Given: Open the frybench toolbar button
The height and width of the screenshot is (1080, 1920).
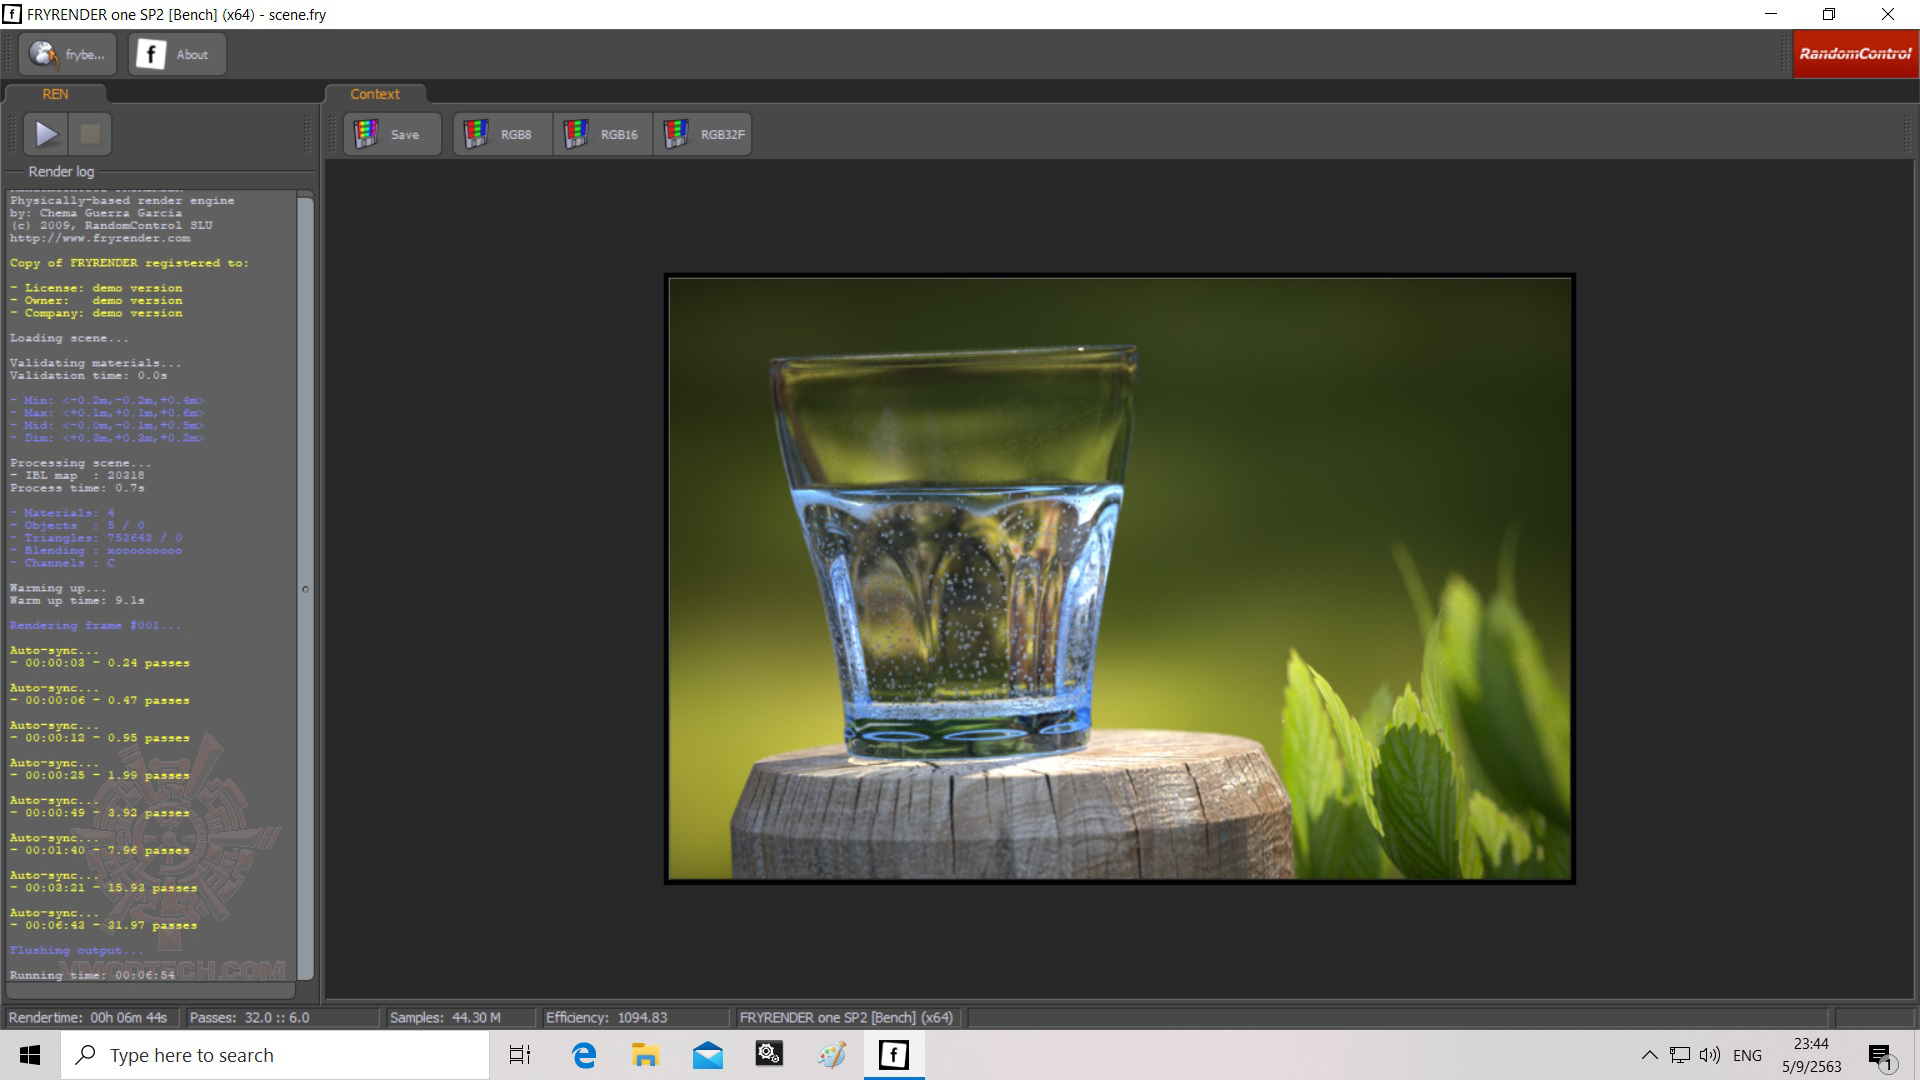Looking at the screenshot, I should coord(67,54).
